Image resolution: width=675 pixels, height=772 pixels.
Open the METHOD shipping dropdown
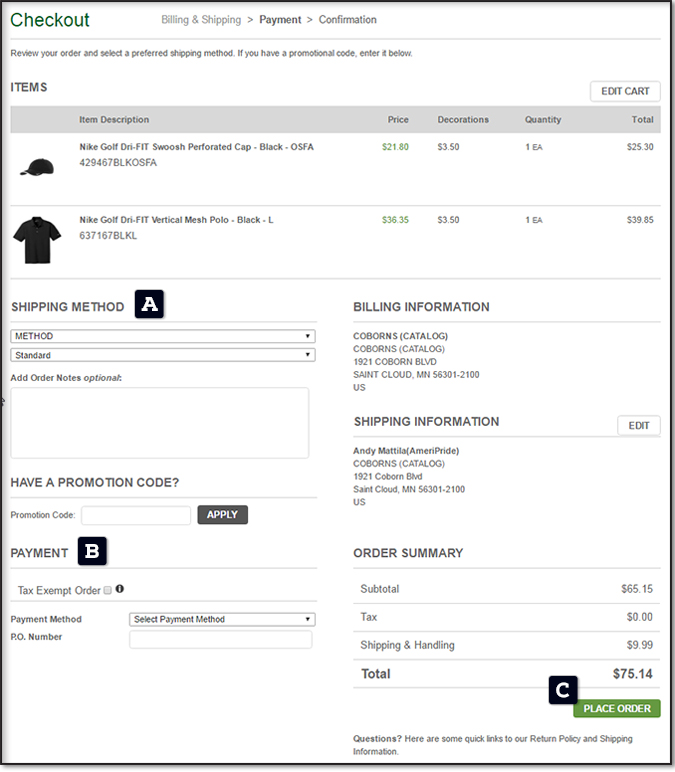point(162,337)
